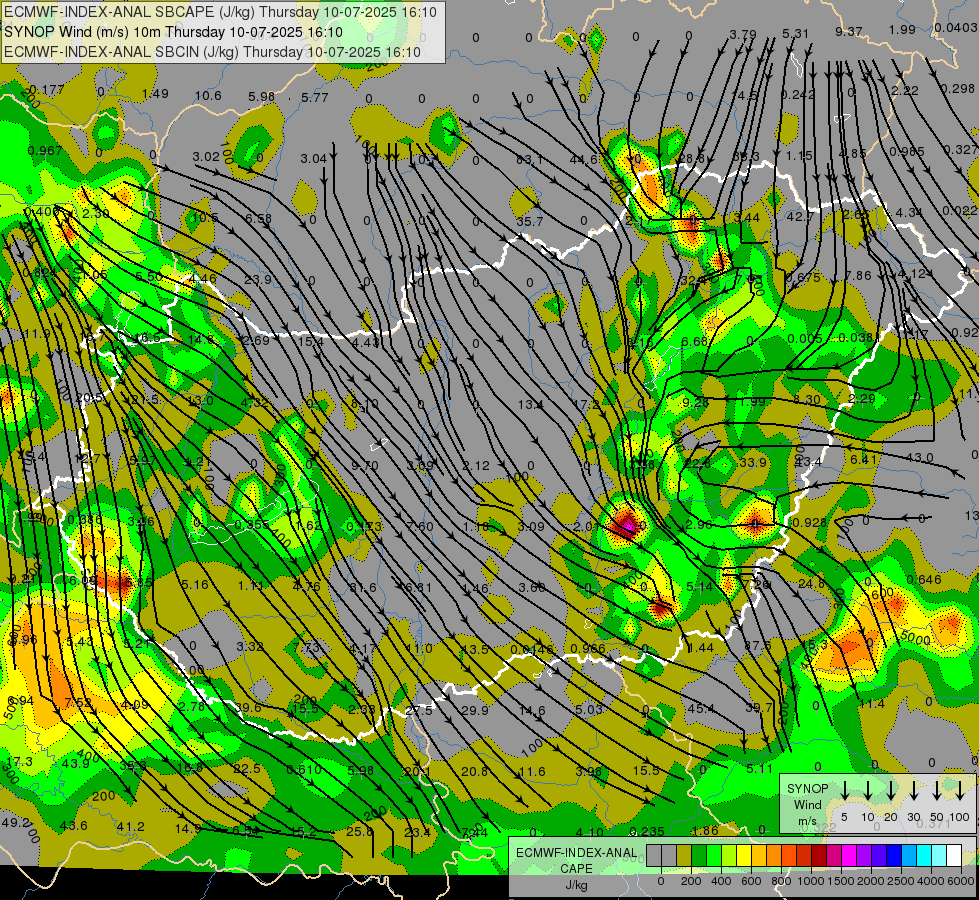979x900 pixels.
Task: Click the '8.30' value on the map
Action: [807, 398]
